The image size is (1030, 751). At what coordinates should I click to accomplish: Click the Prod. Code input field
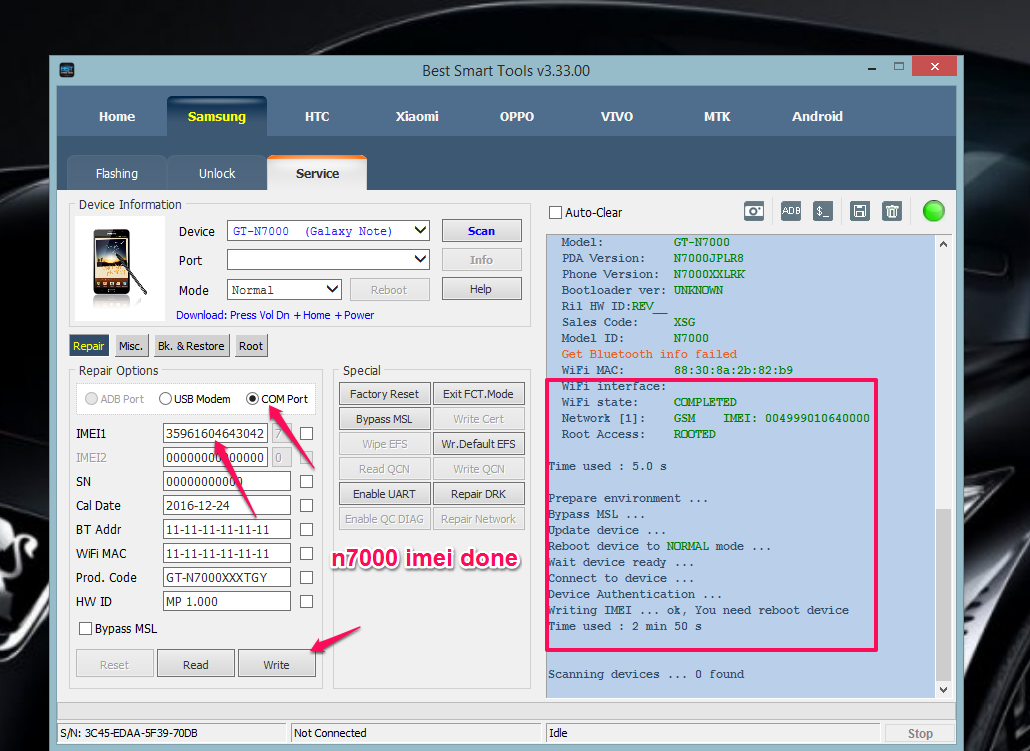227,578
